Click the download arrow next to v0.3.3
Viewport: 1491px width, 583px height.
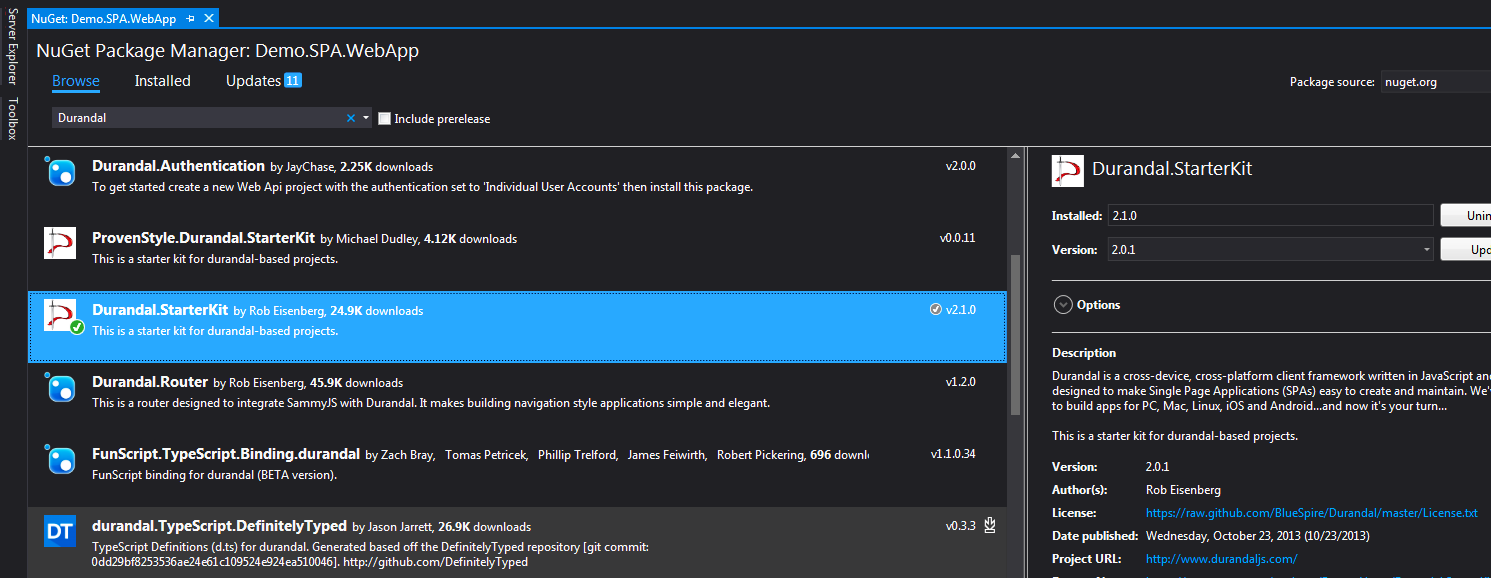990,524
